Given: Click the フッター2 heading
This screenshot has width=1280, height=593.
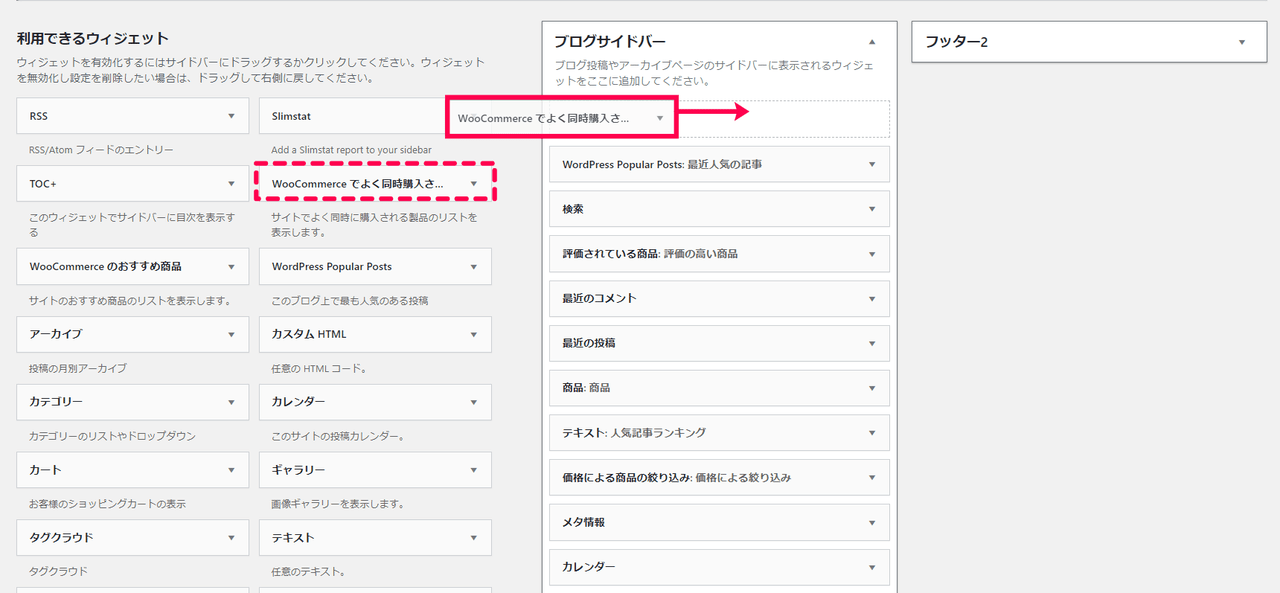Looking at the screenshot, I should pos(956,42).
